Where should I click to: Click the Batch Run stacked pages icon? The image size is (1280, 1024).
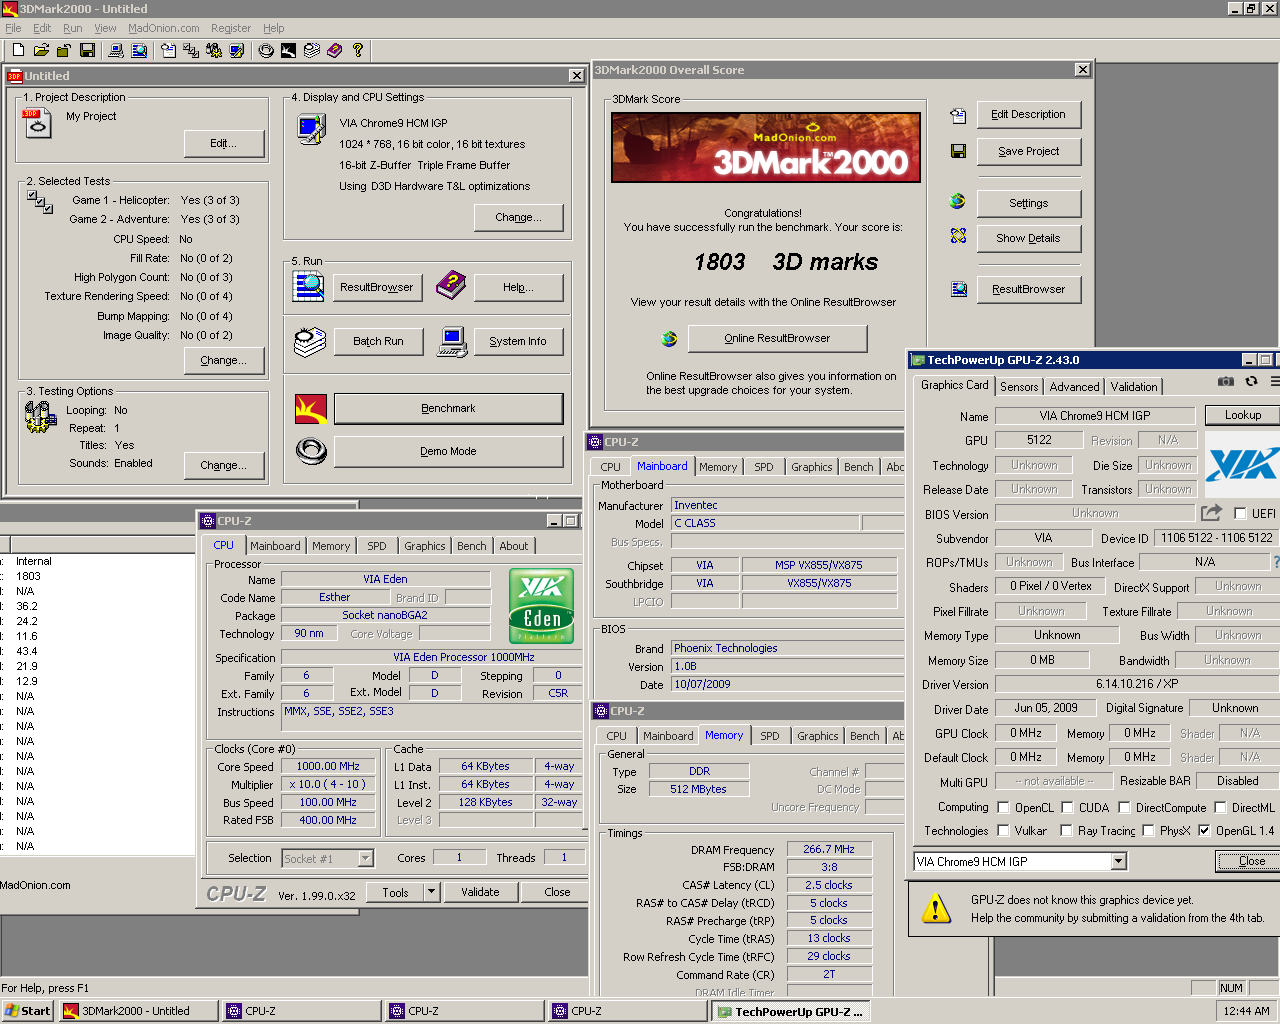(310, 341)
